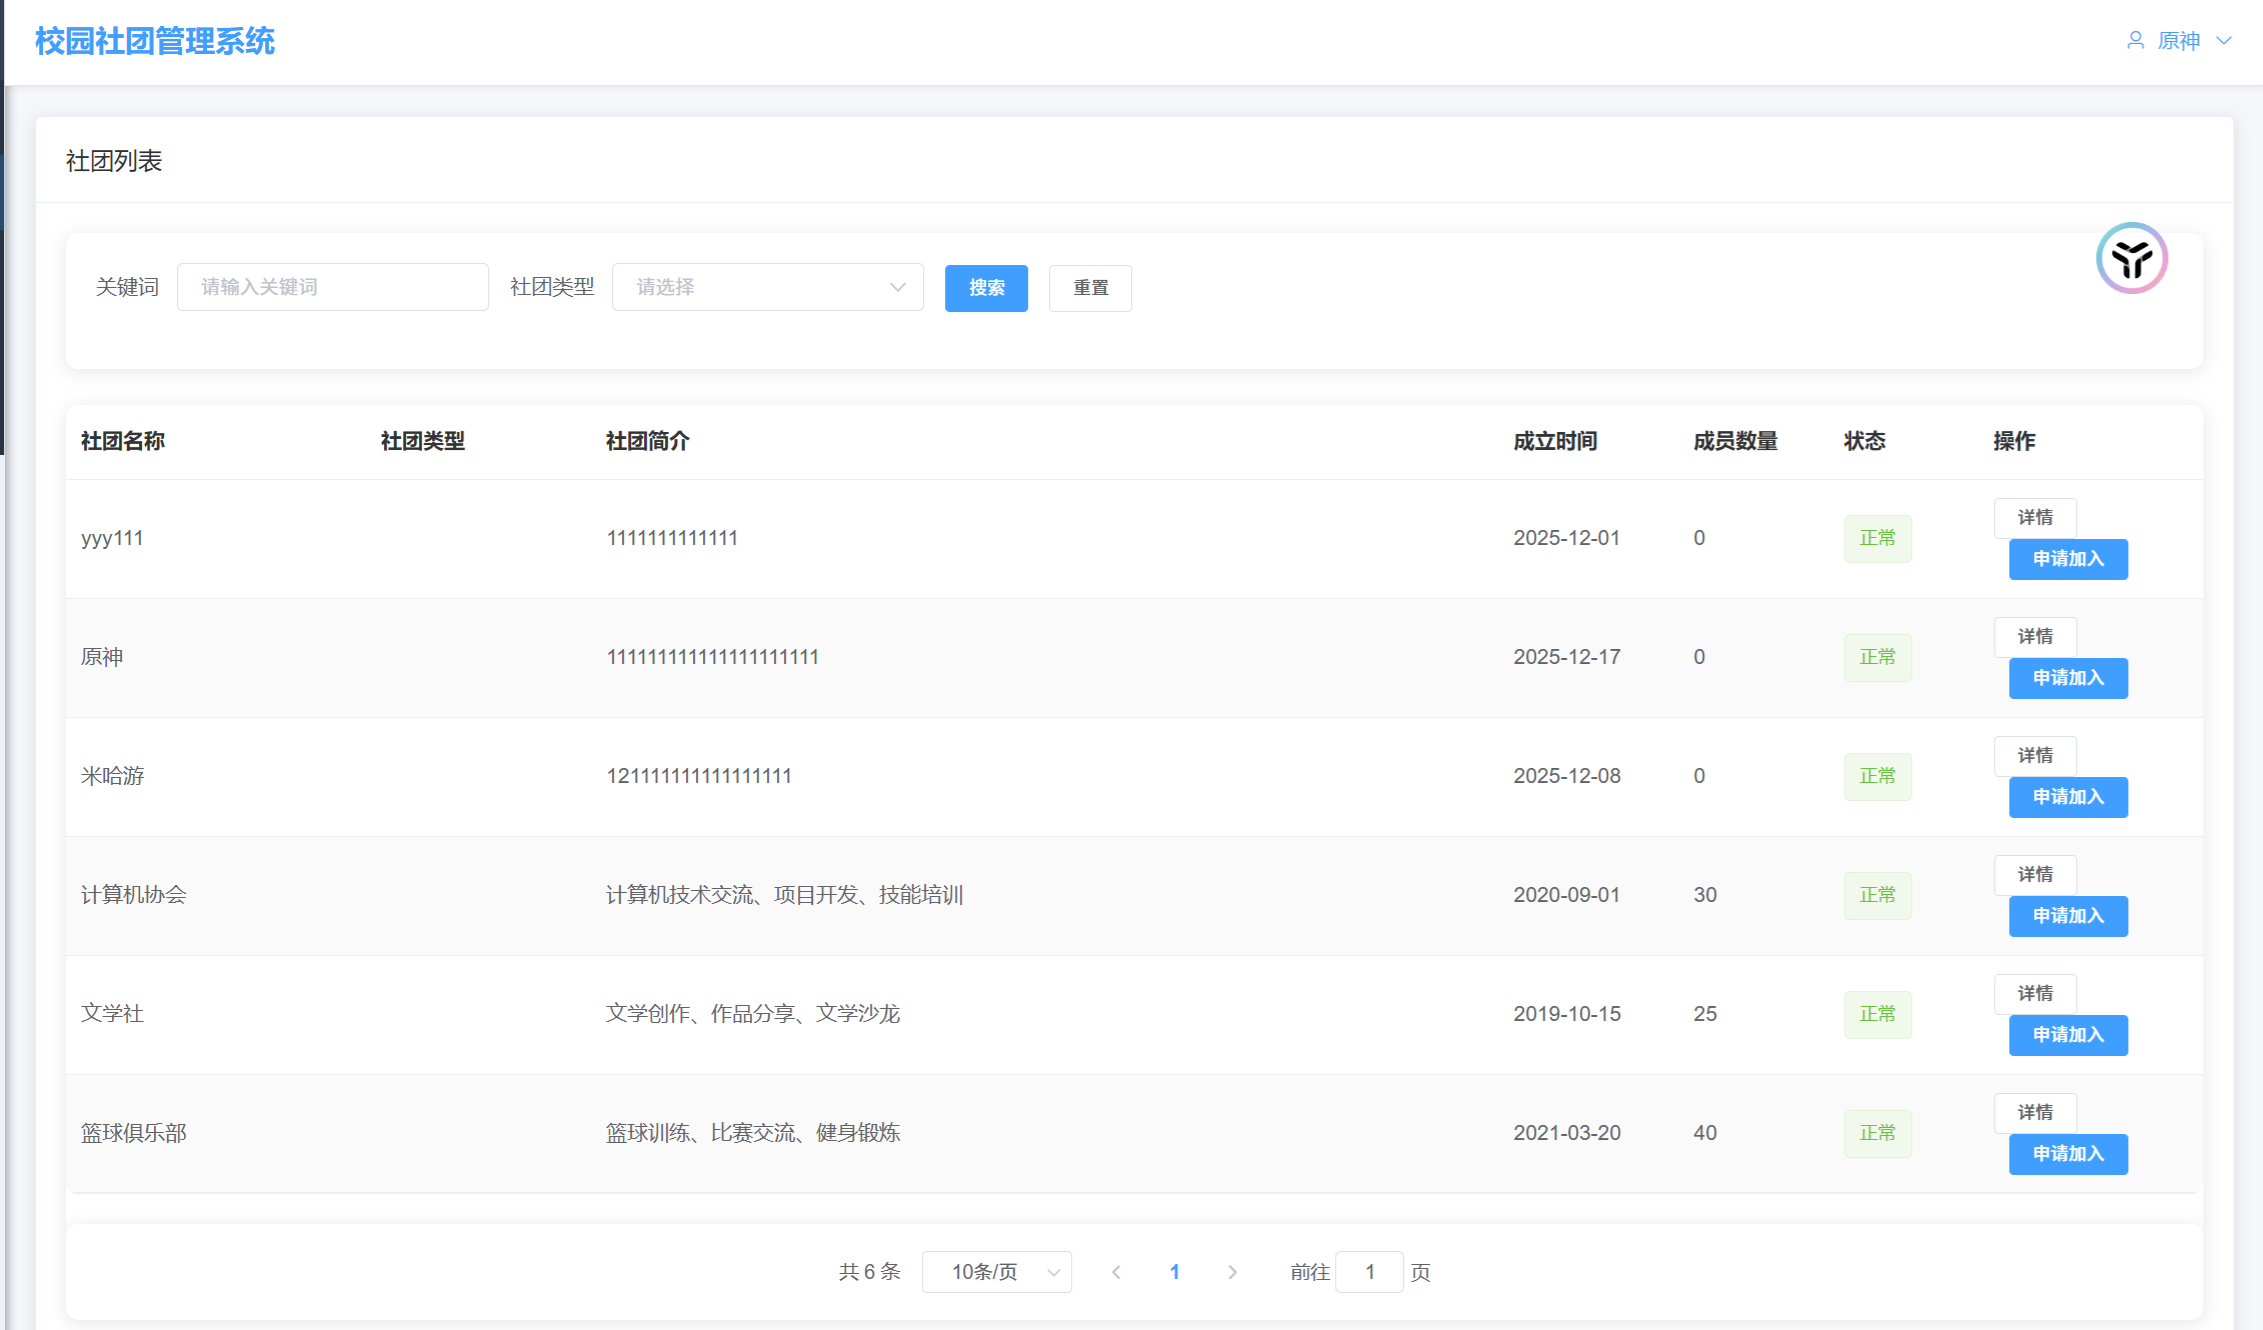Open the 10条/页 page size dropdown

point(996,1272)
